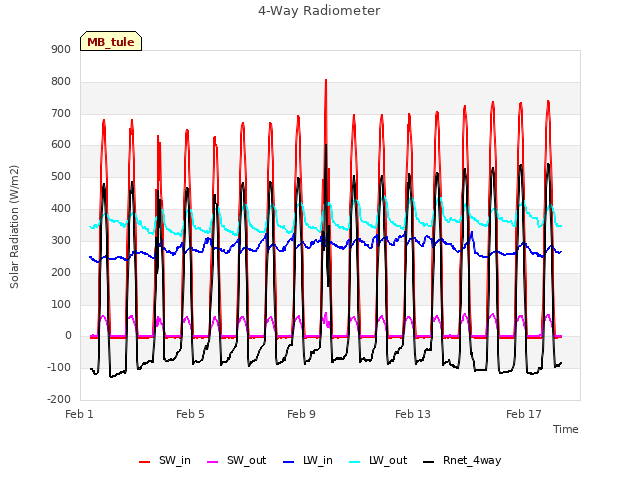Image resolution: width=640 pixels, height=480 pixels.
Task: Click the Feb 9 x-axis tick label
Action: click(301, 414)
